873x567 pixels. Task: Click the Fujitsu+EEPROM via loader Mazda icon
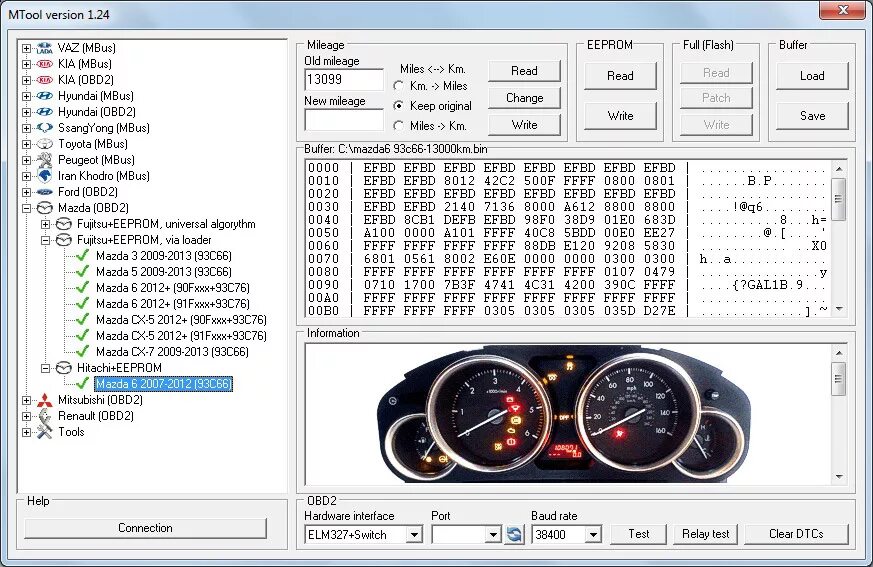pyautogui.click(x=64, y=240)
